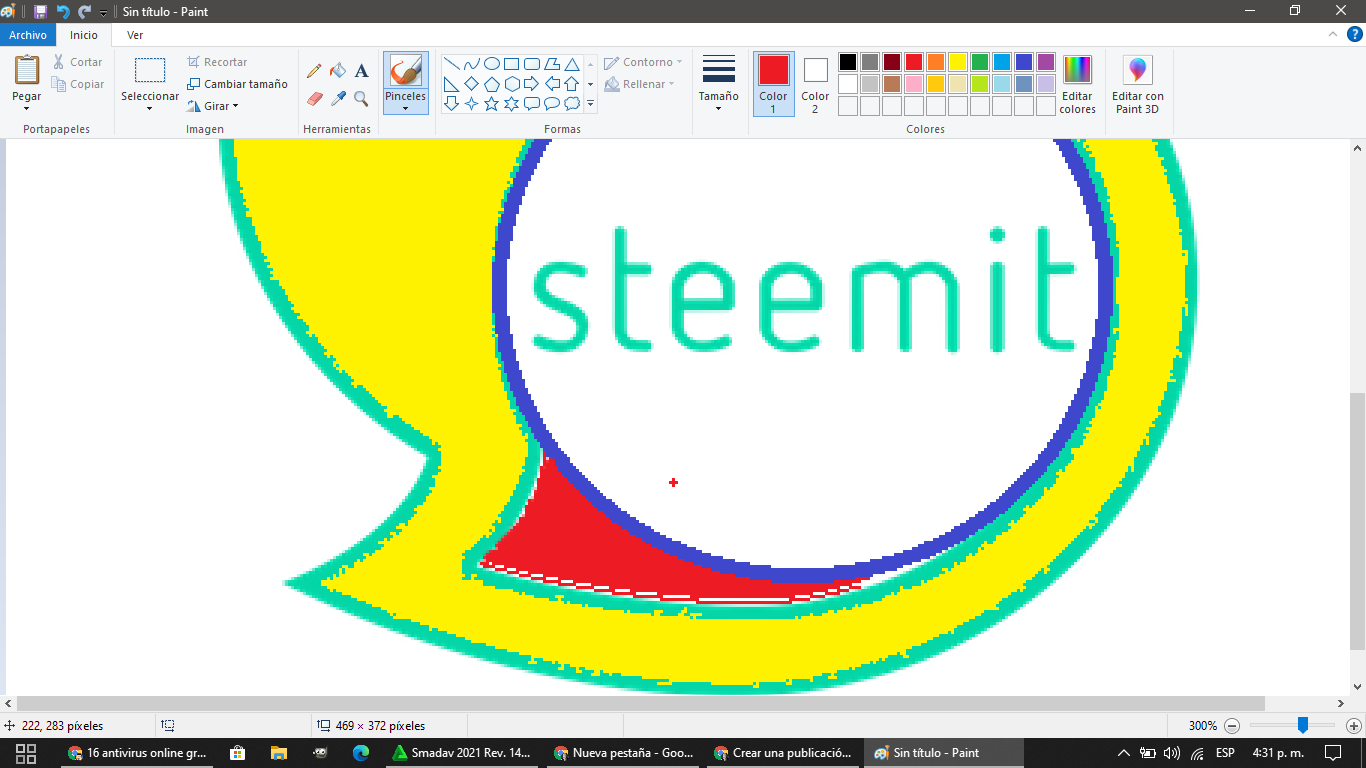This screenshot has width=1366, height=768.
Task: Choose the Rectangle shape
Action: pos(512,64)
